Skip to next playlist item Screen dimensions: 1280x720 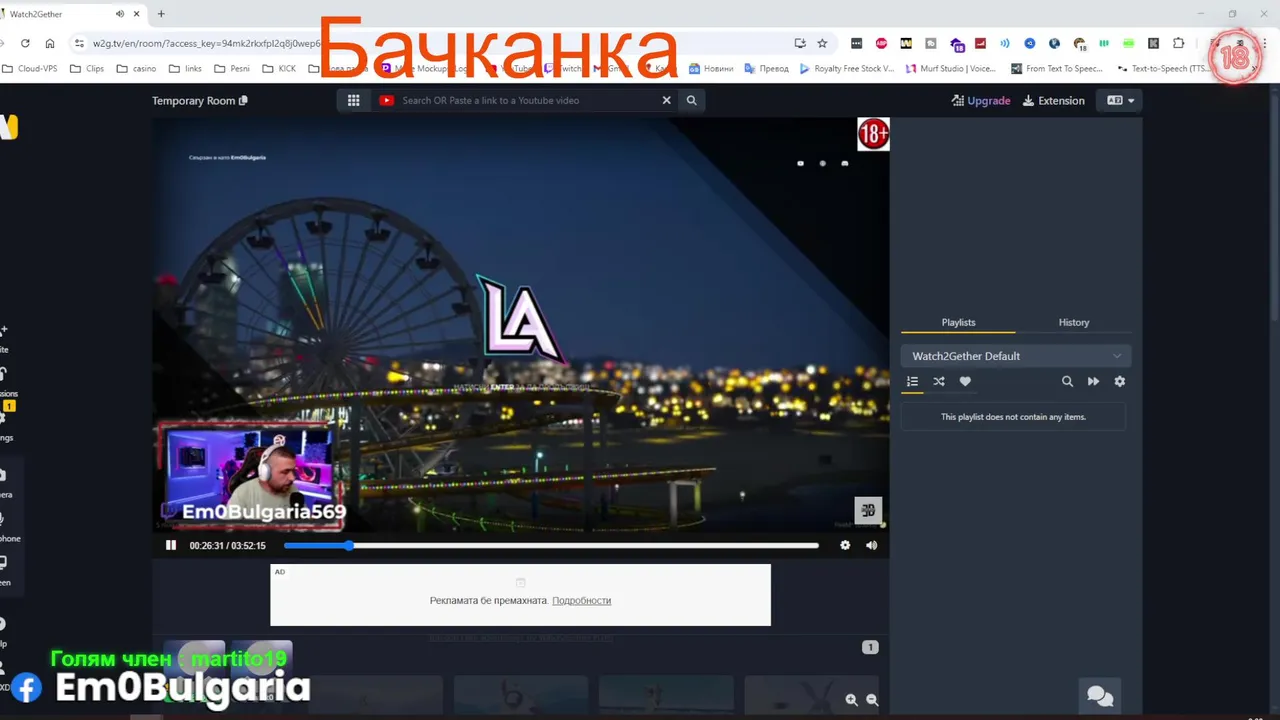tap(1093, 381)
